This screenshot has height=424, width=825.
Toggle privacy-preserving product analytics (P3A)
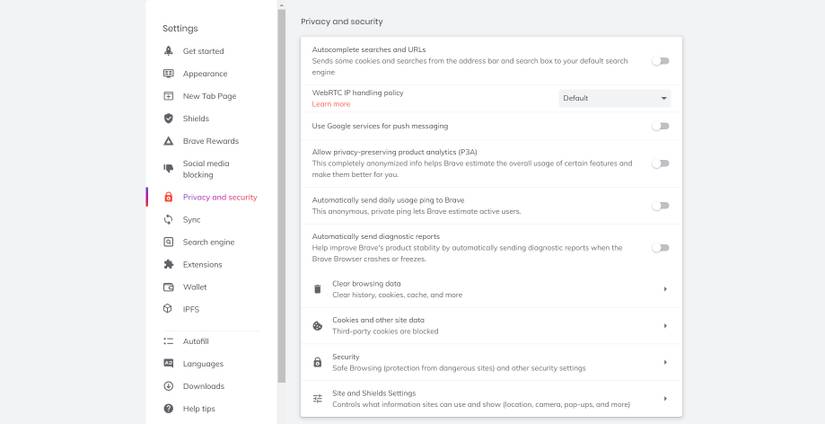tap(660, 163)
